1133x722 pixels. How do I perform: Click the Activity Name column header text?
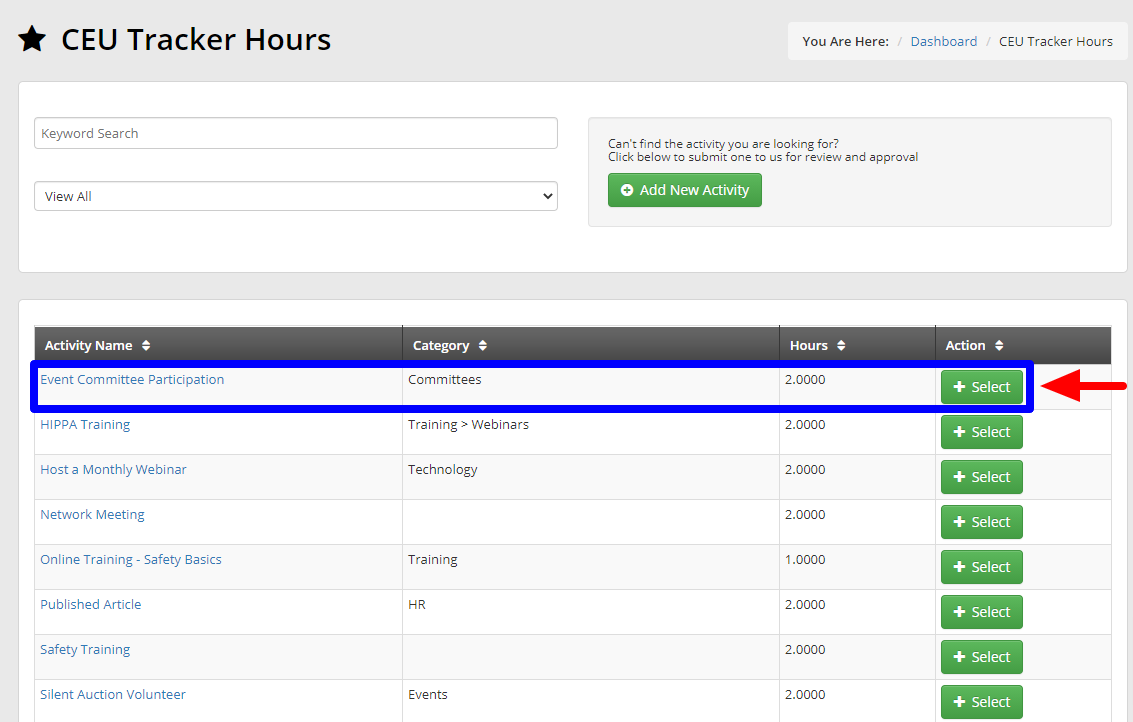pos(88,345)
